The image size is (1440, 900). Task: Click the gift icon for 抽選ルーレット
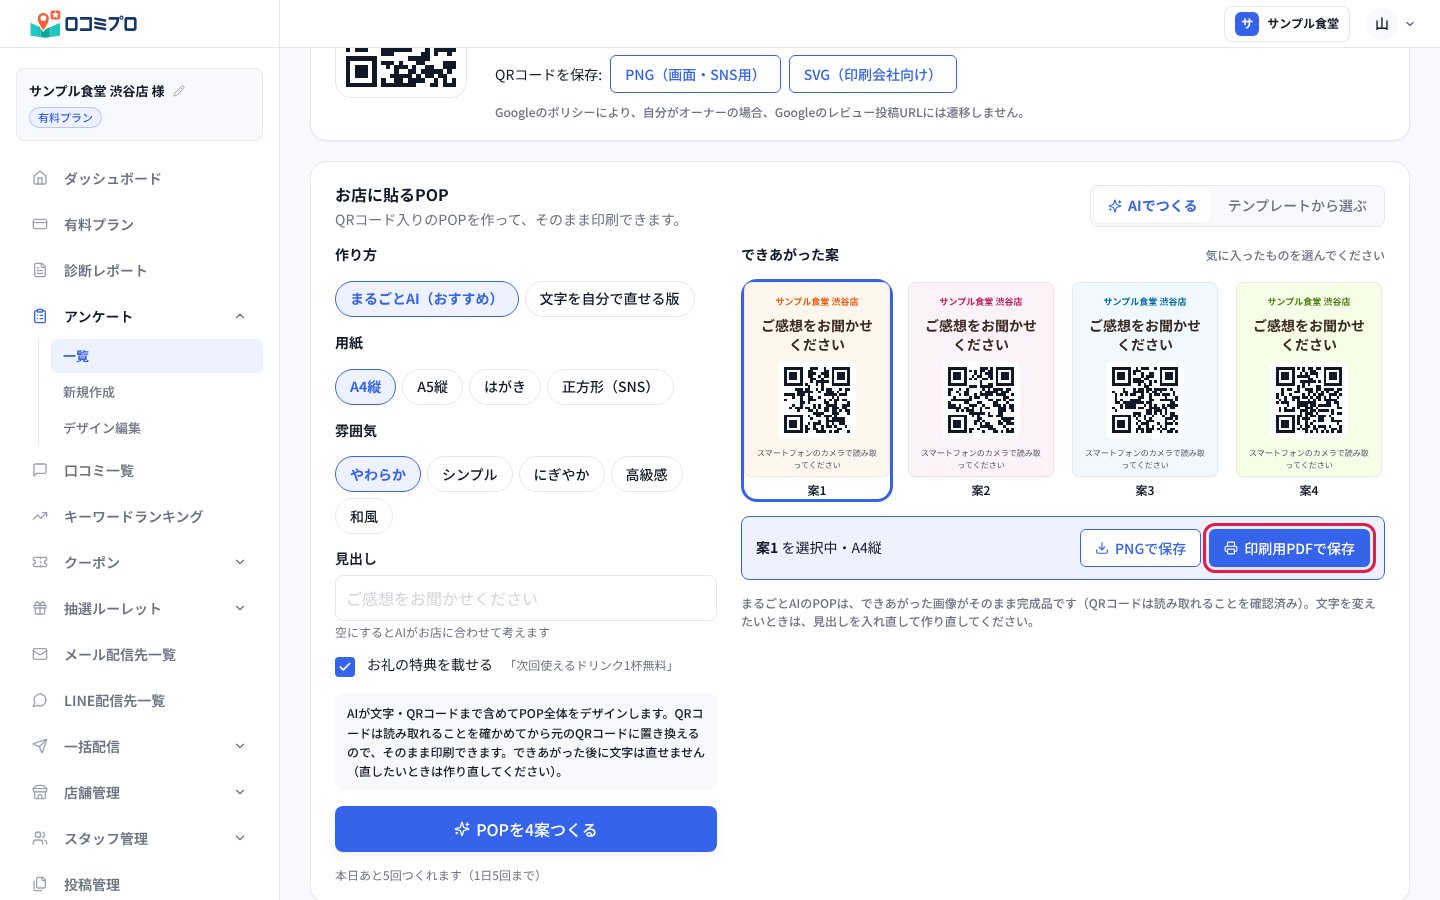tap(40, 608)
